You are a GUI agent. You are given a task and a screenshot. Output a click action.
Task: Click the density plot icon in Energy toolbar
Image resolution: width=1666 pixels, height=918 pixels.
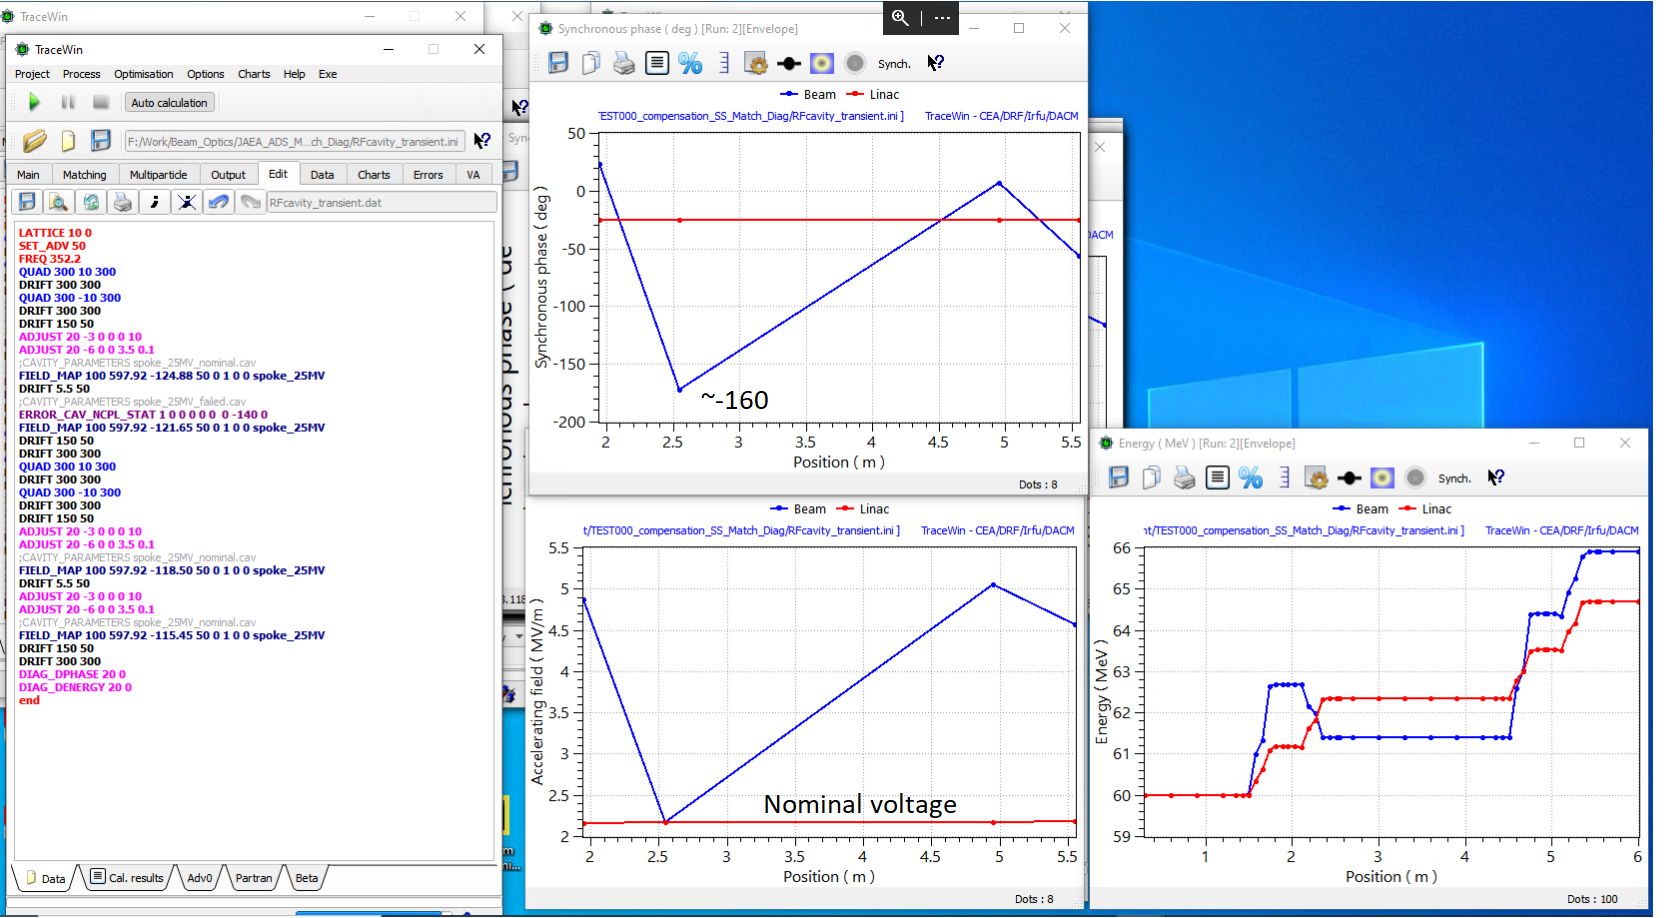click(x=1382, y=478)
